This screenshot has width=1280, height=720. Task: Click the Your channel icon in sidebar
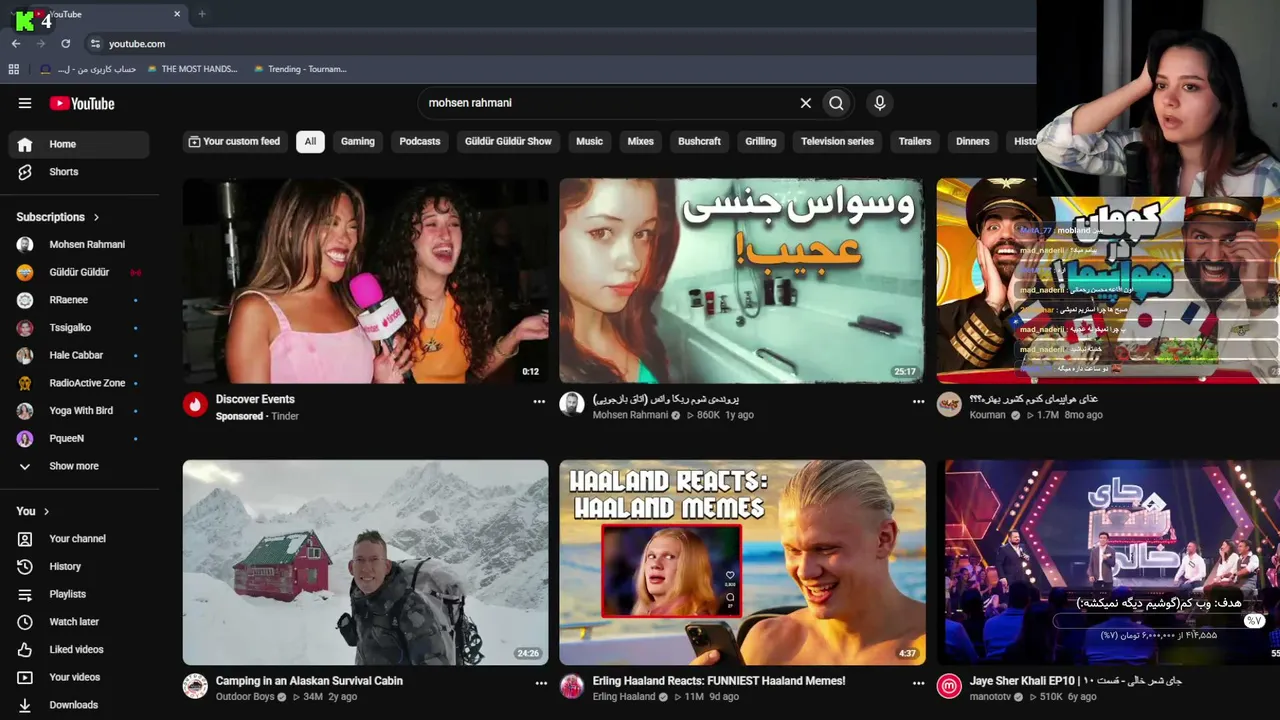tap(25, 539)
